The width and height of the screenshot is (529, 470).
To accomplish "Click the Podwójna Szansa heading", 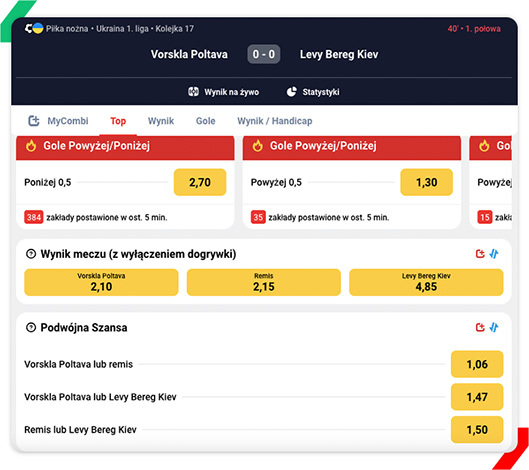I will [x=84, y=327].
